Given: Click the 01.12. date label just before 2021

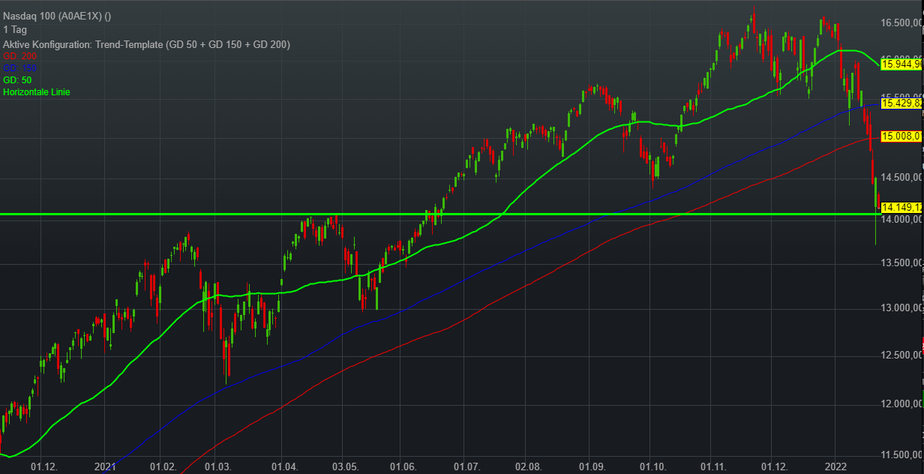Looking at the screenshot, I should 45,466.
